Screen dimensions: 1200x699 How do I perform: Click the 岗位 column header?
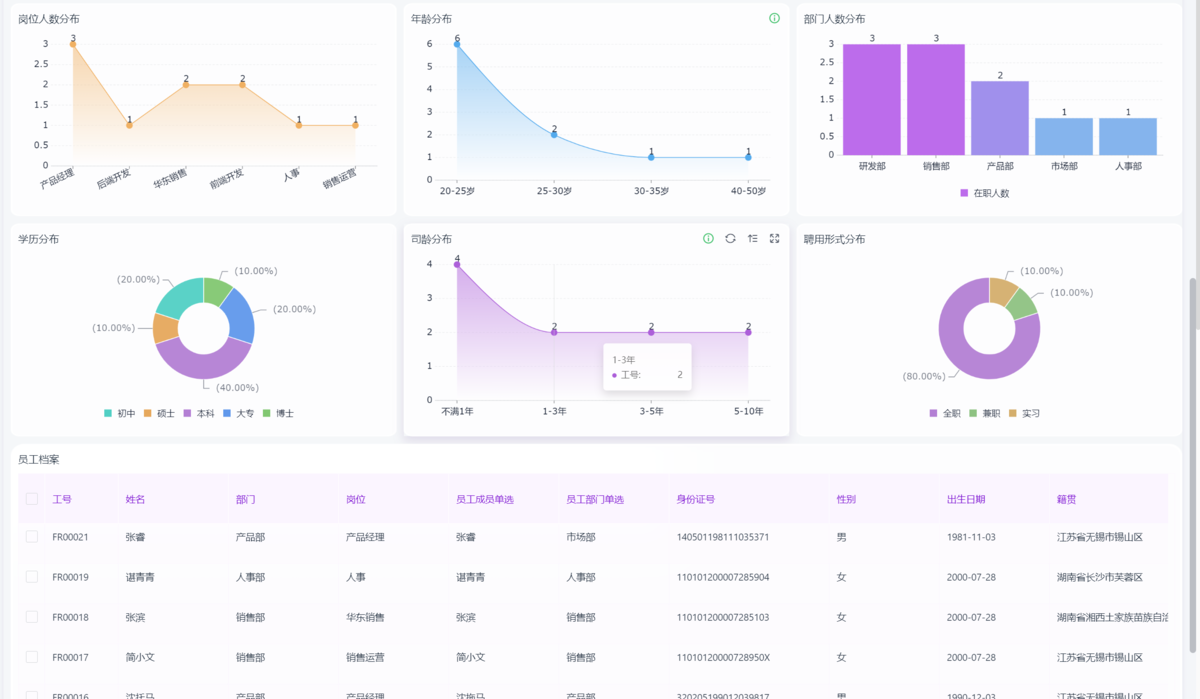tap(356, 499)
